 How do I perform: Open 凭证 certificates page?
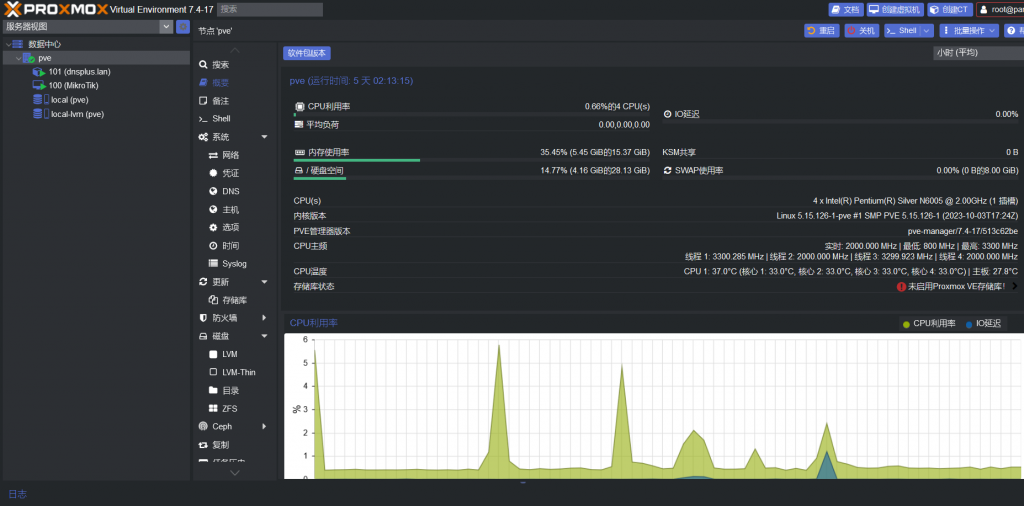[x=231, y=174]
